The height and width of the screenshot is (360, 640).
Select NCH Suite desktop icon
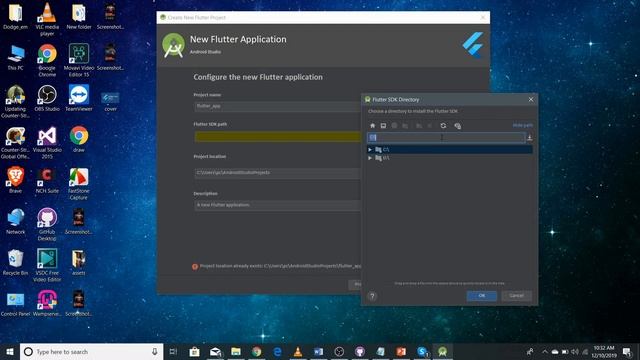pyautogui.click(x=47, y=180)
